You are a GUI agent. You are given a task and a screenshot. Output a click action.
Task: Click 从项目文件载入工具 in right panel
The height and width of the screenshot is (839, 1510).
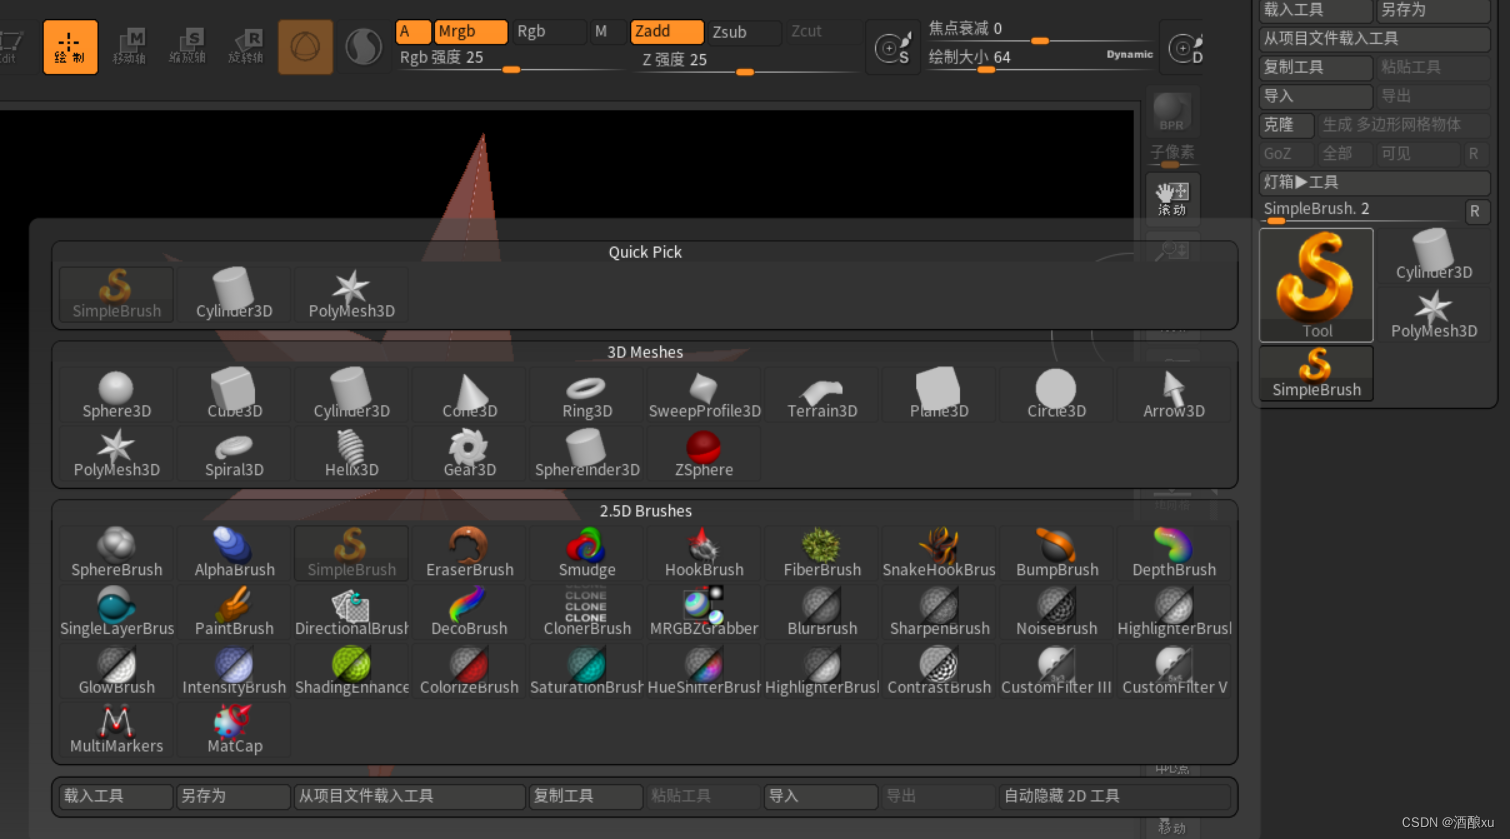[1375, 39]
